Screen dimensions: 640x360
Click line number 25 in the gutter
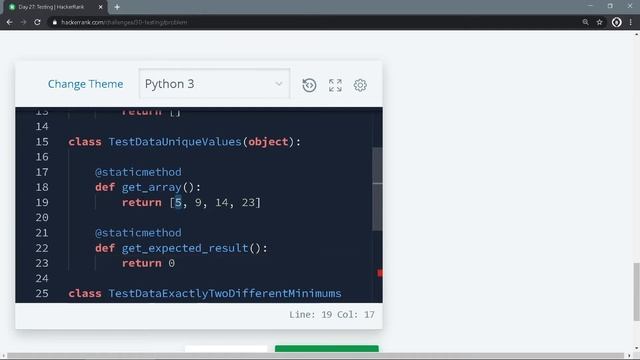click(42, 293)
